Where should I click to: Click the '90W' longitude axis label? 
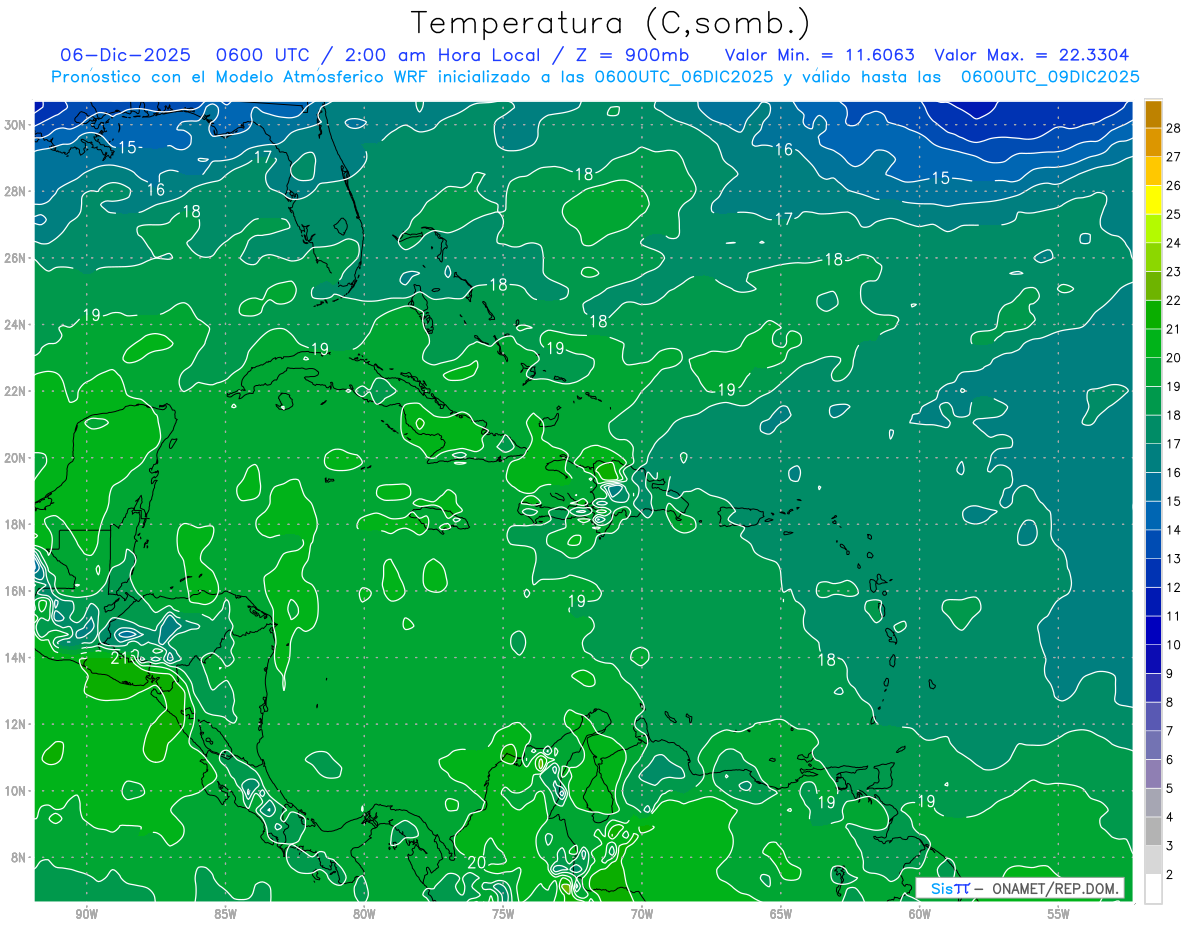click(x=86, y=914)
